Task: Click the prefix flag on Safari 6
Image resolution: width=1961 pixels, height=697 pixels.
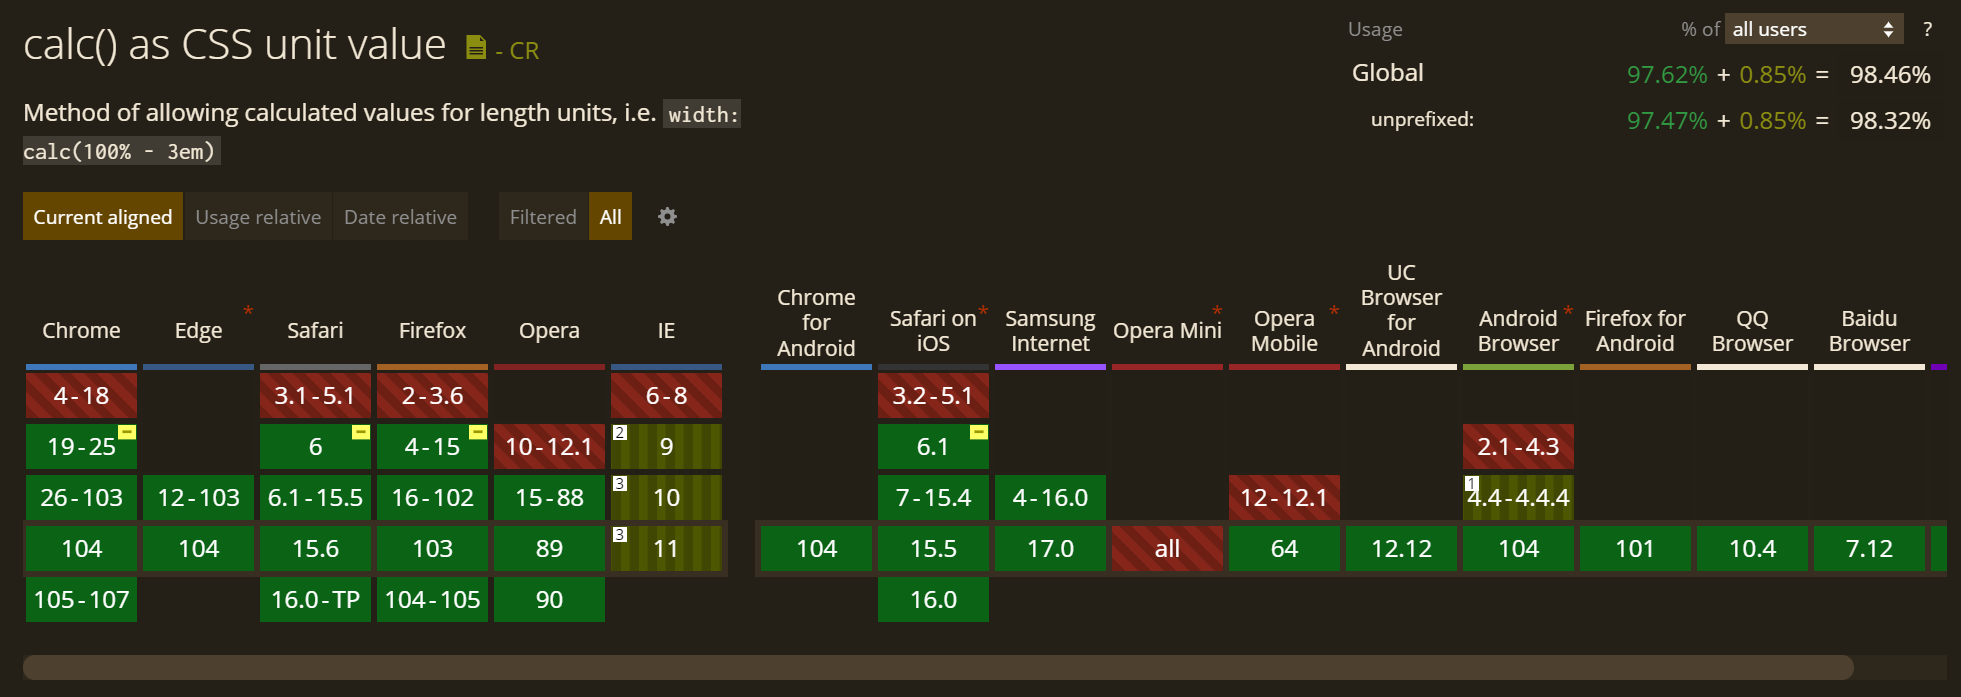Action: pyautogui.click(x=361, y=432)
